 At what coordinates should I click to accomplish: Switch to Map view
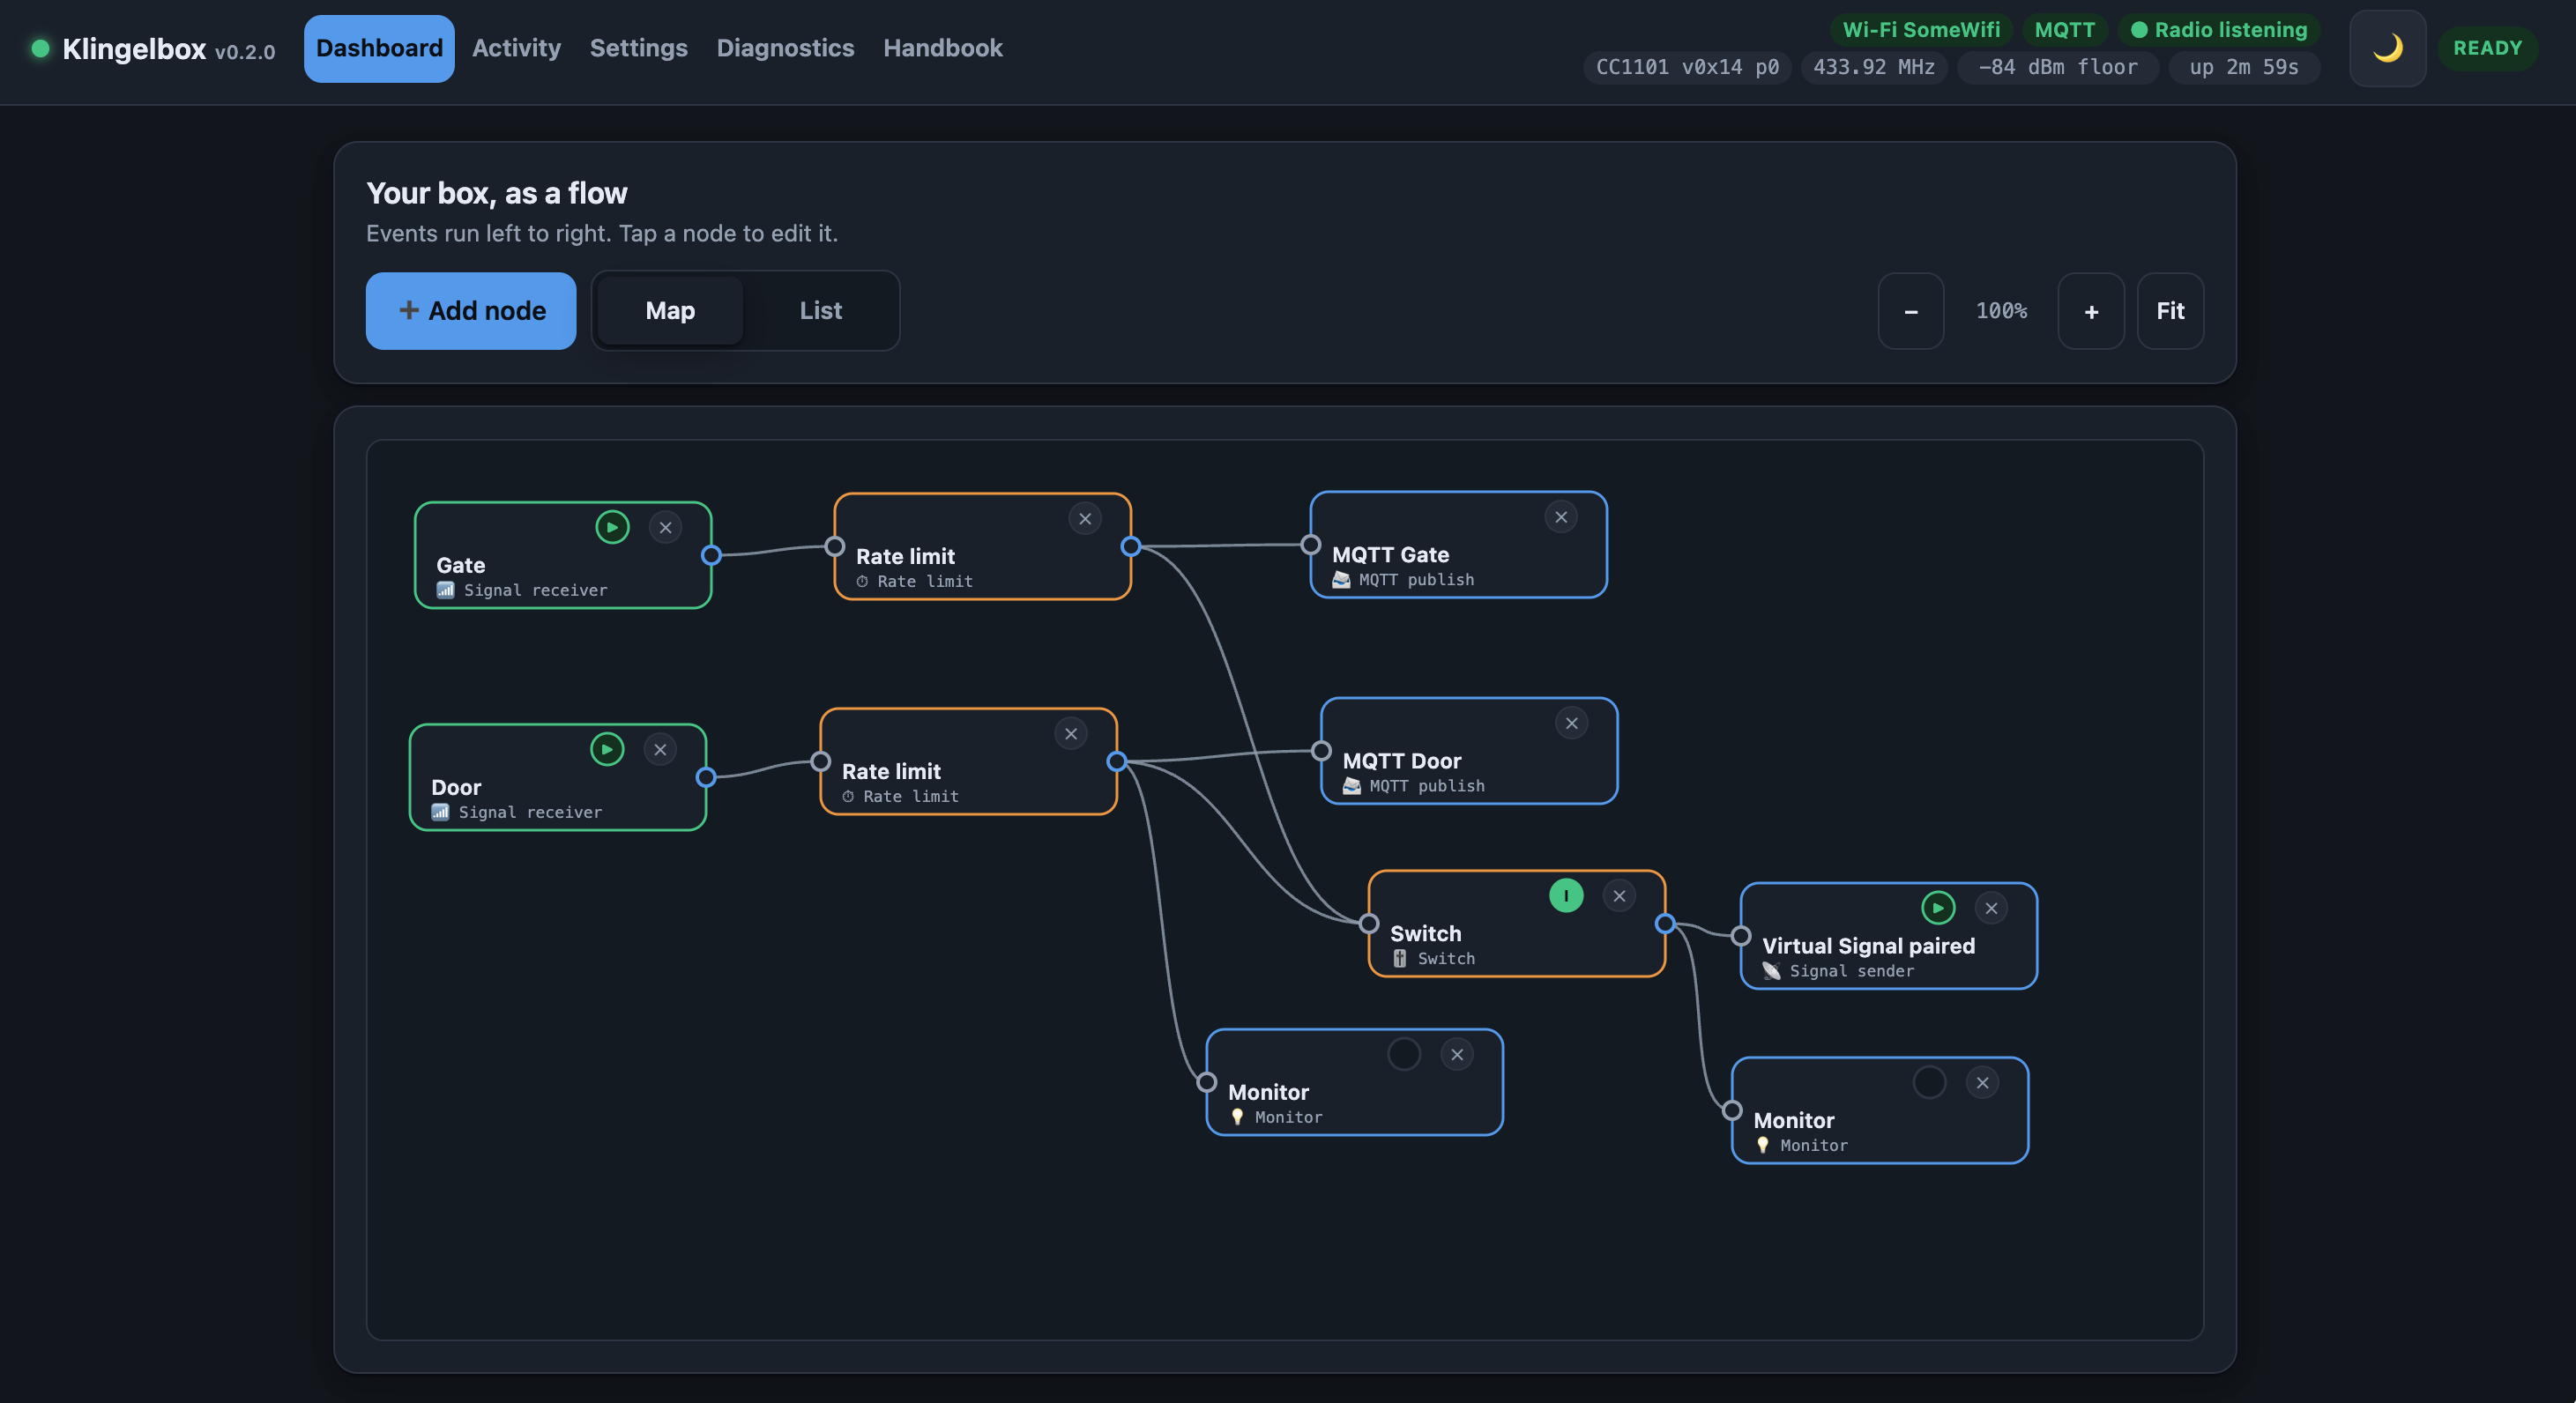[x=670, y=311]
